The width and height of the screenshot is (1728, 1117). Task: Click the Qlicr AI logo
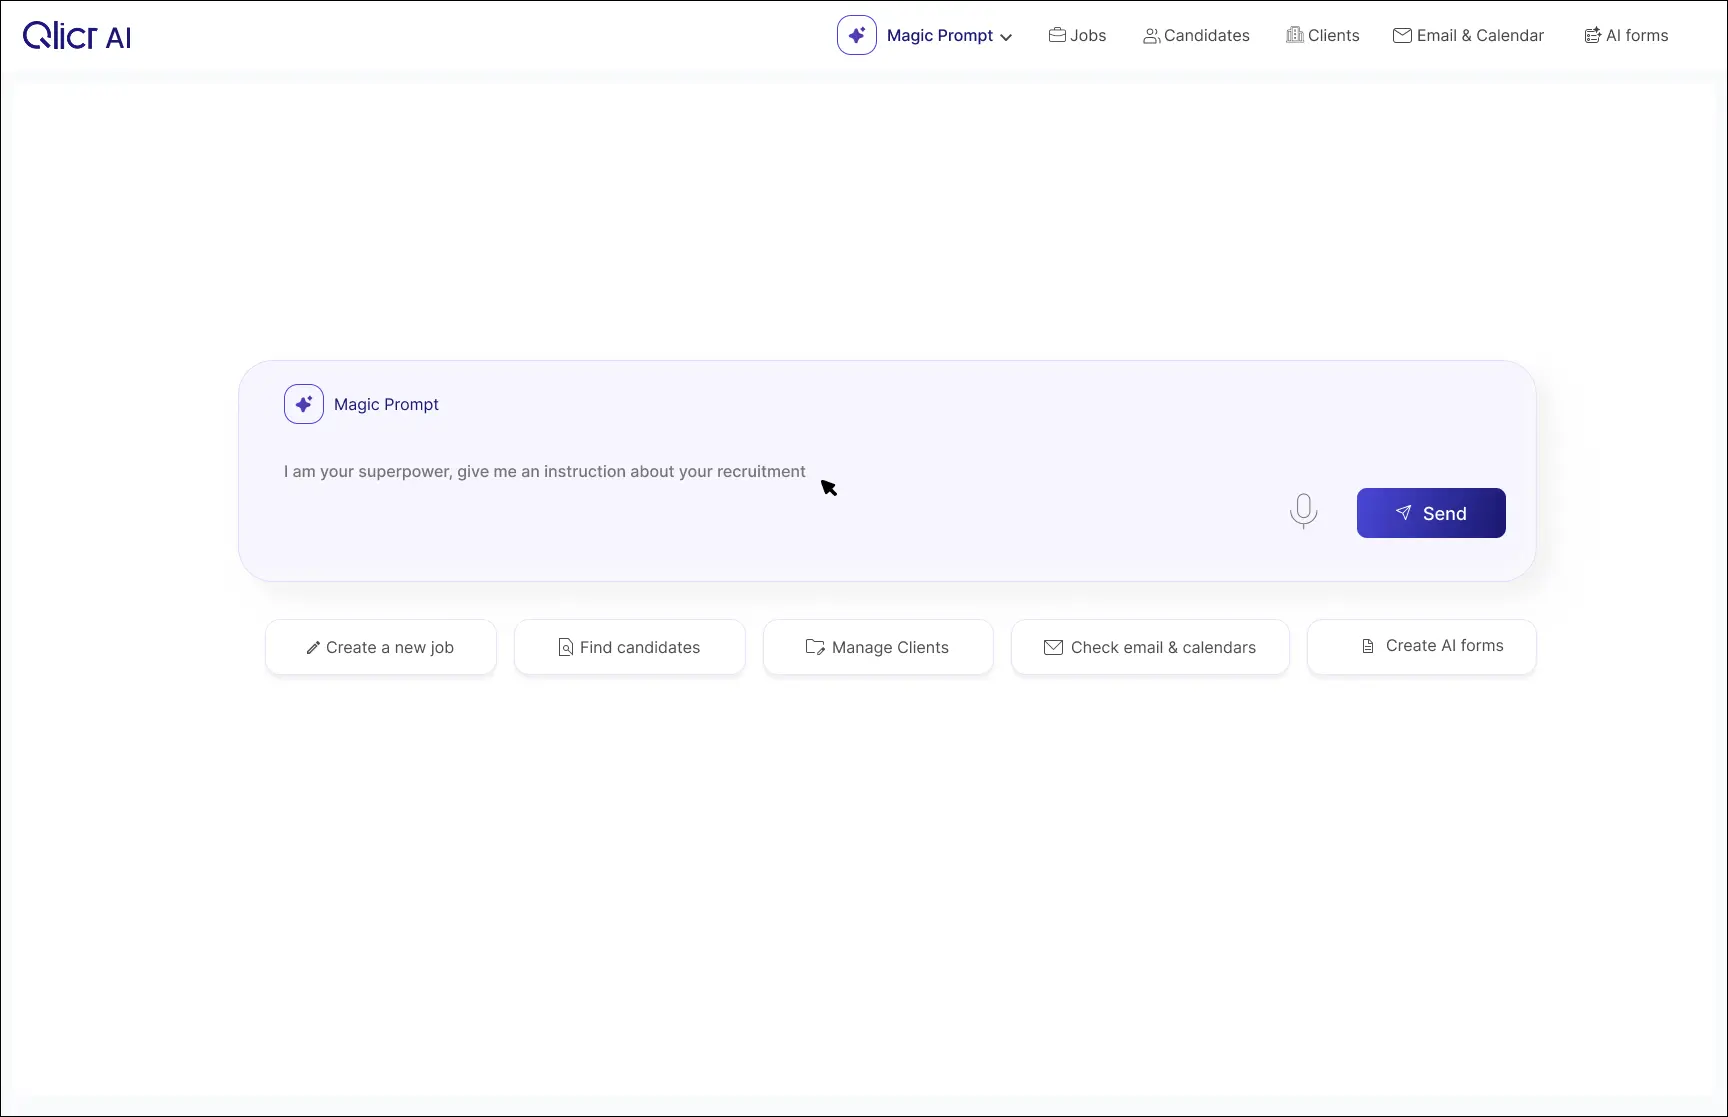77,36
